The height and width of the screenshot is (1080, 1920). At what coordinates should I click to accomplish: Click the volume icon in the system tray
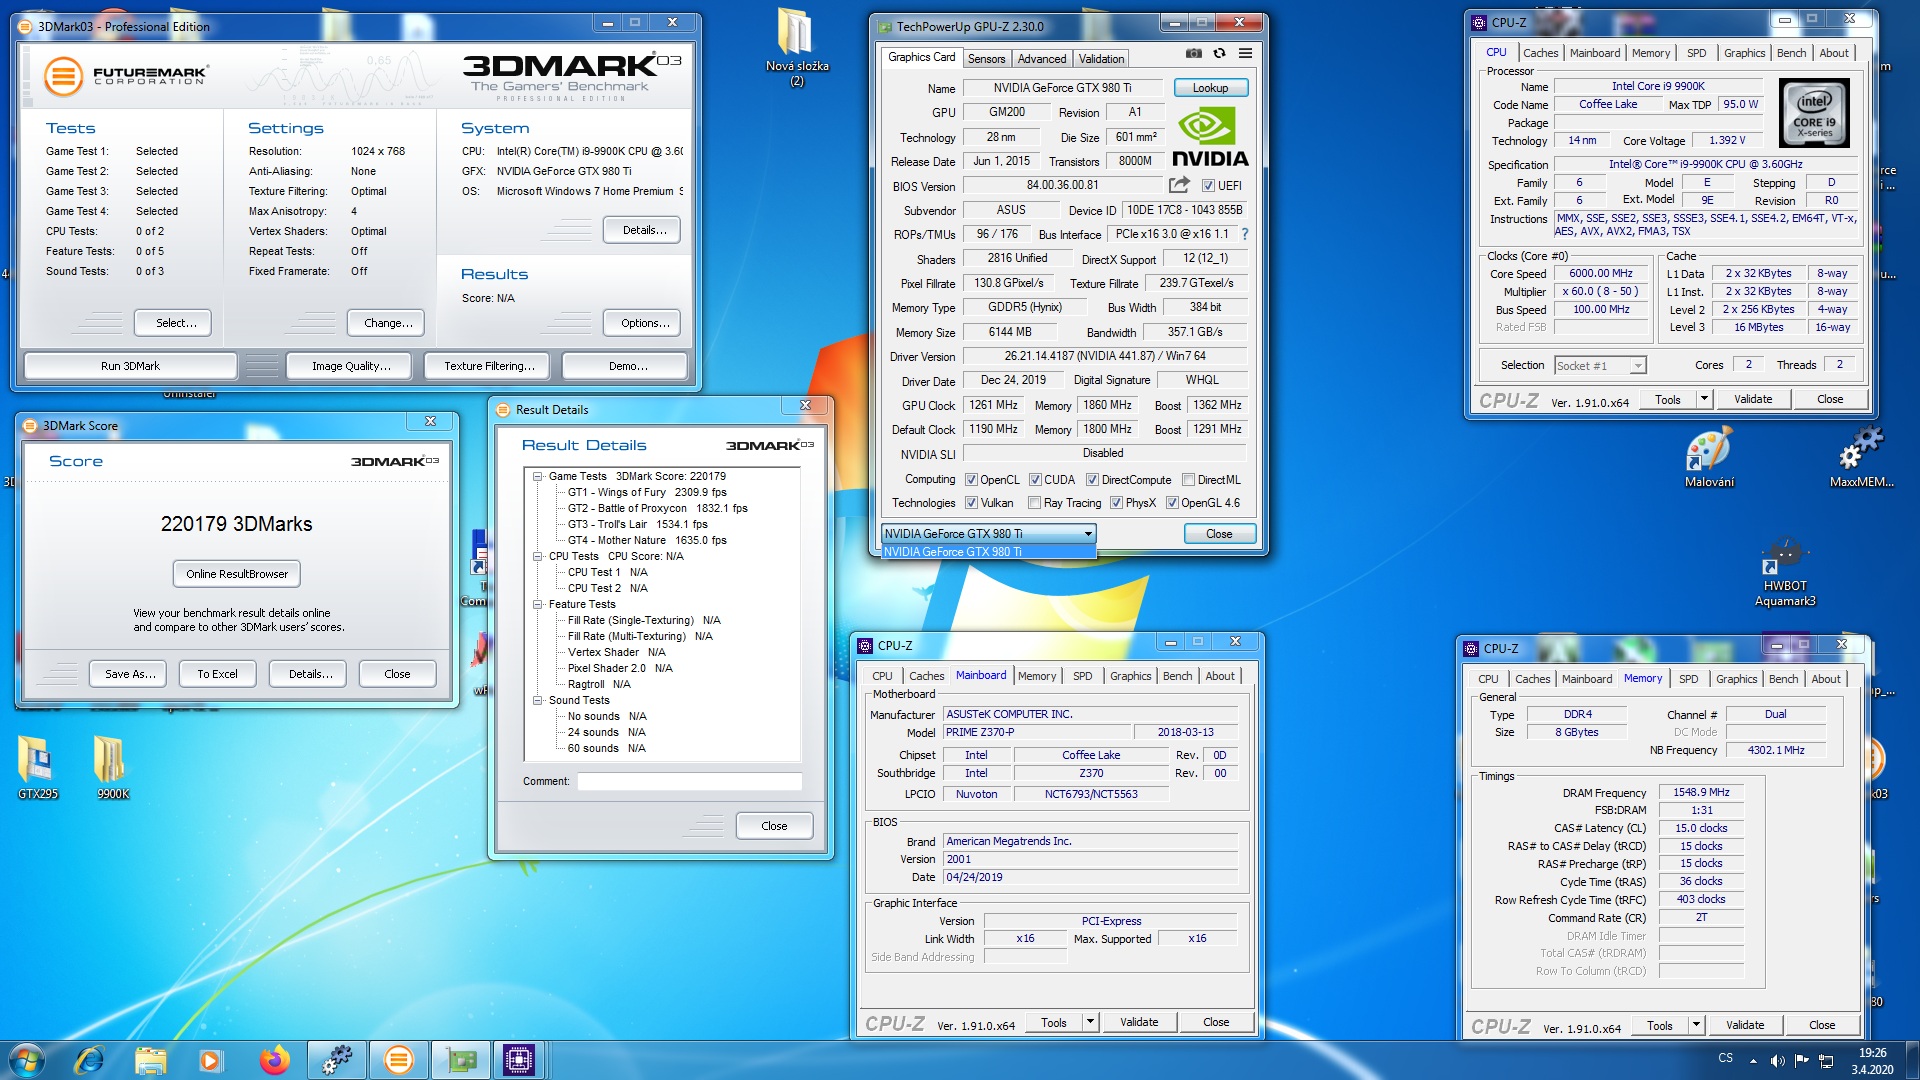[x=1777, y=1060]
